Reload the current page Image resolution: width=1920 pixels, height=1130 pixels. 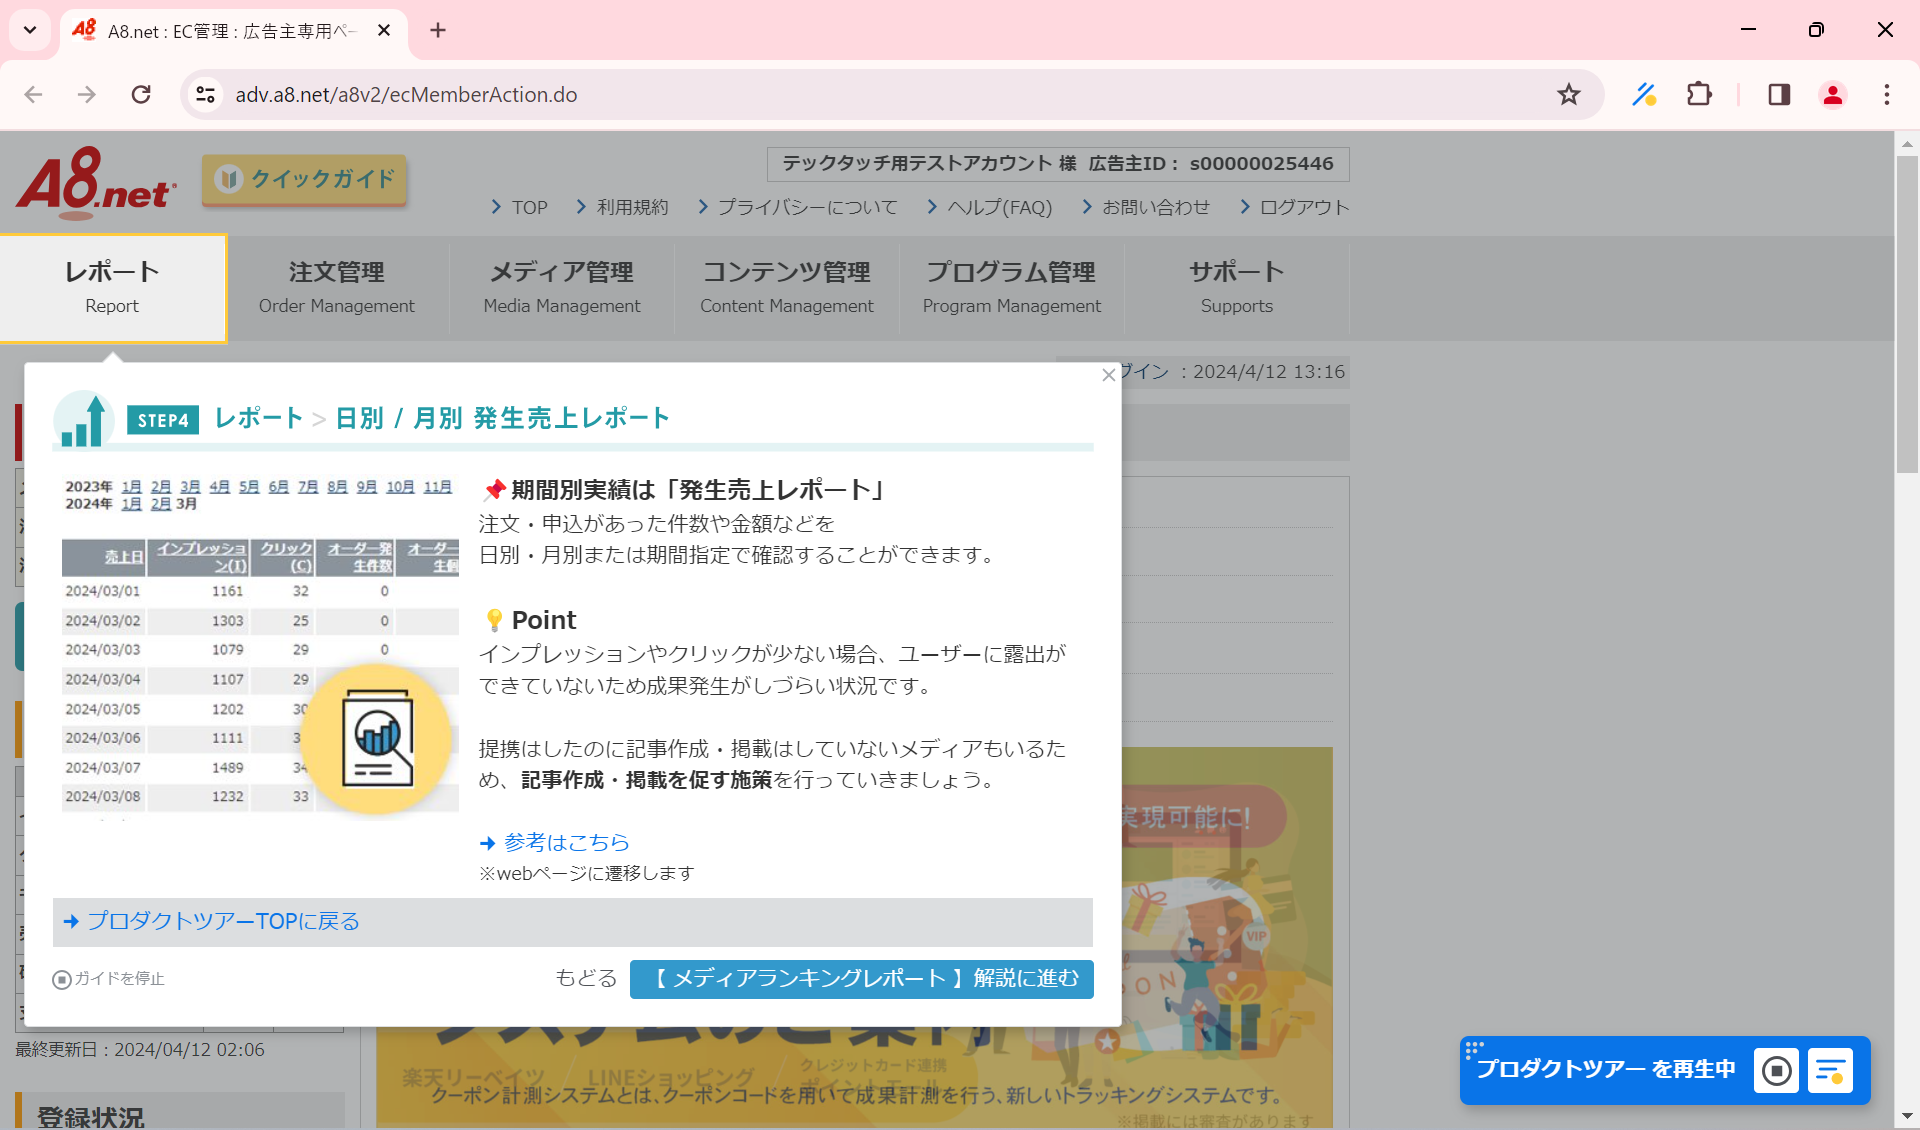pyautogui.click(x=141, y=94)
